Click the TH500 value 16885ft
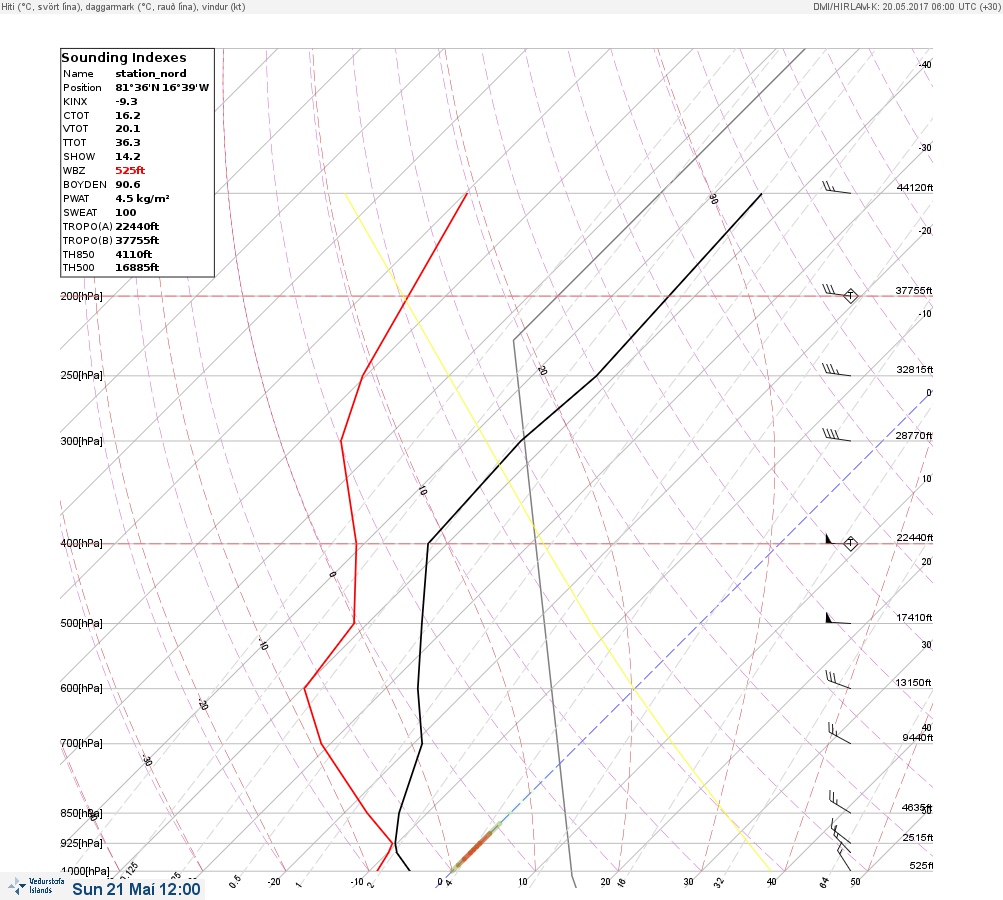Image resolution: width=1003 pixels, height=900 pixels. point(137,268)
